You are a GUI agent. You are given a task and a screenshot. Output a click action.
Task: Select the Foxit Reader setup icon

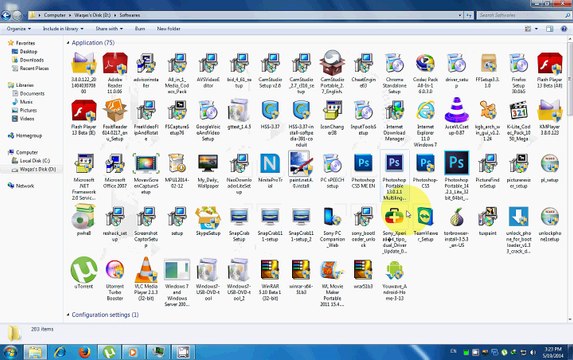[115, 111]
